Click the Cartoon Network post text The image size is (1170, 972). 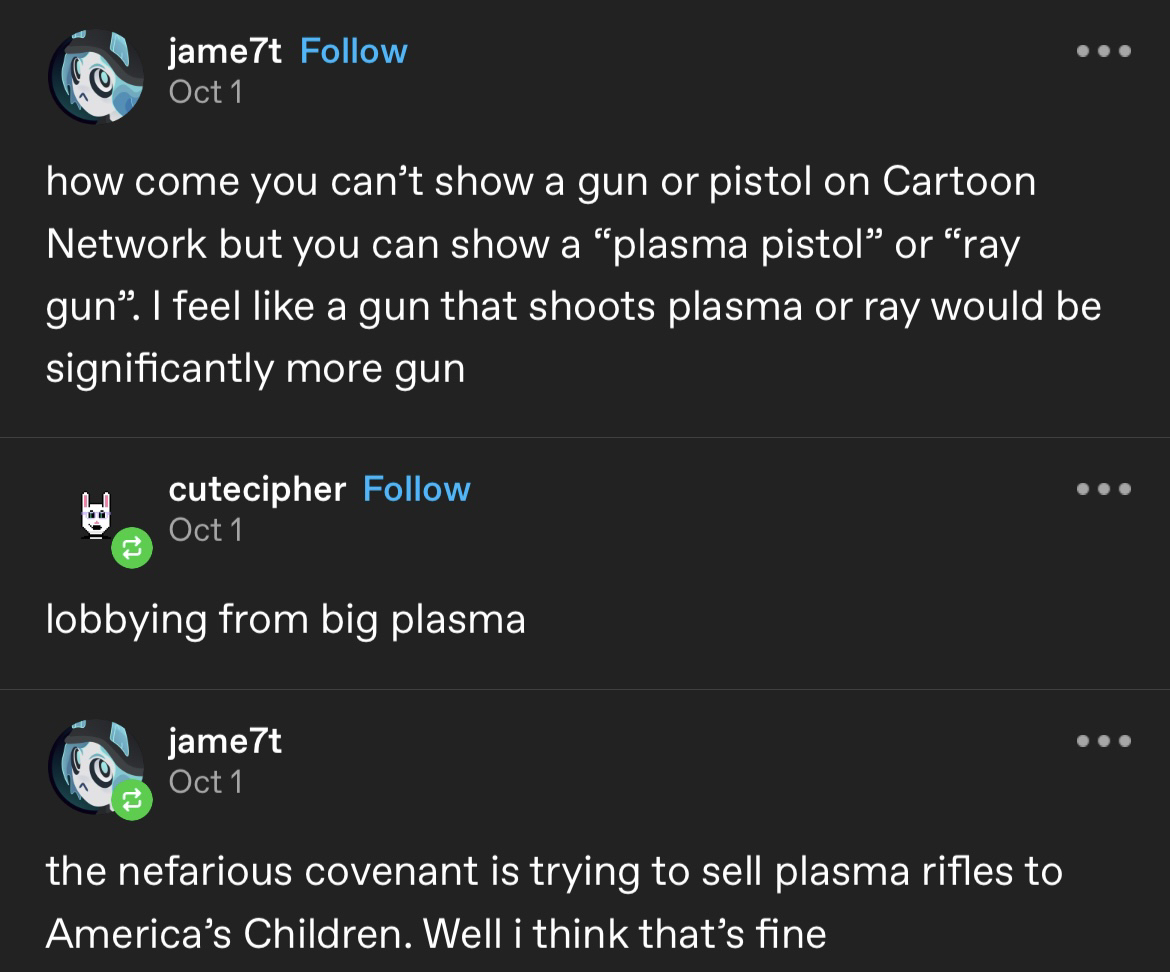573,275
